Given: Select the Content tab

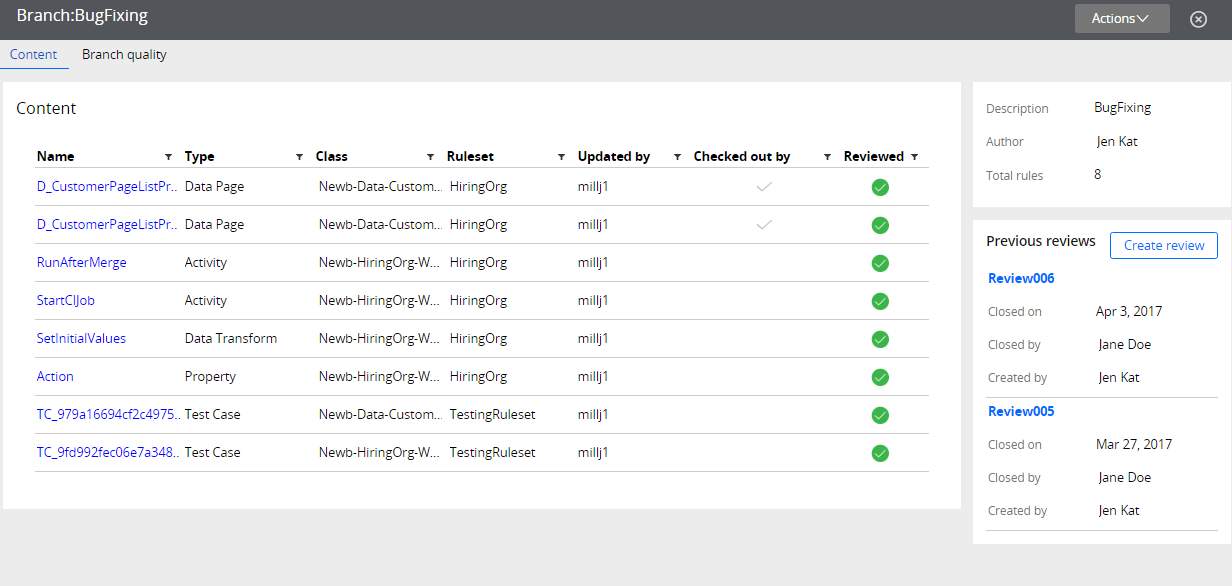Looking at the screenshot, I should pyautogui.click(x=34, y=55).
